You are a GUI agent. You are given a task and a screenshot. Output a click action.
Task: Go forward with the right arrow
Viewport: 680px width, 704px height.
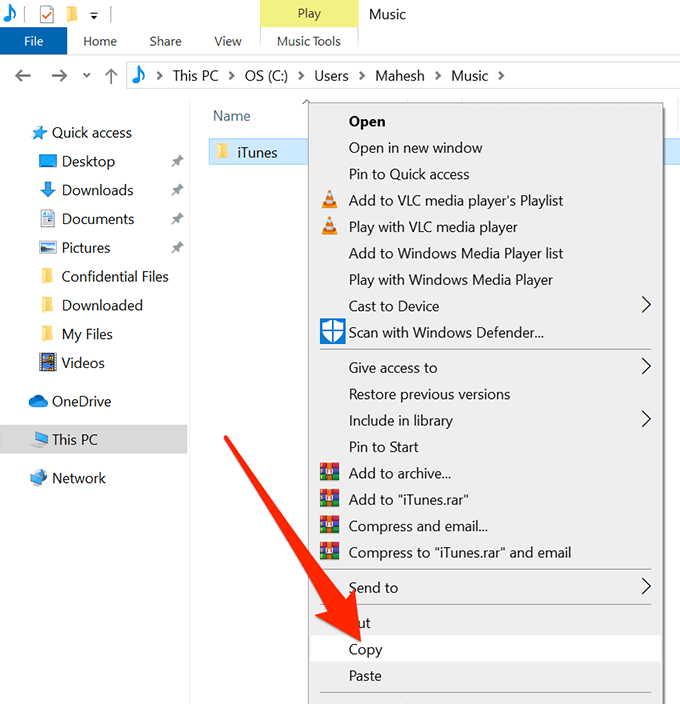click(x=59, y=75)
